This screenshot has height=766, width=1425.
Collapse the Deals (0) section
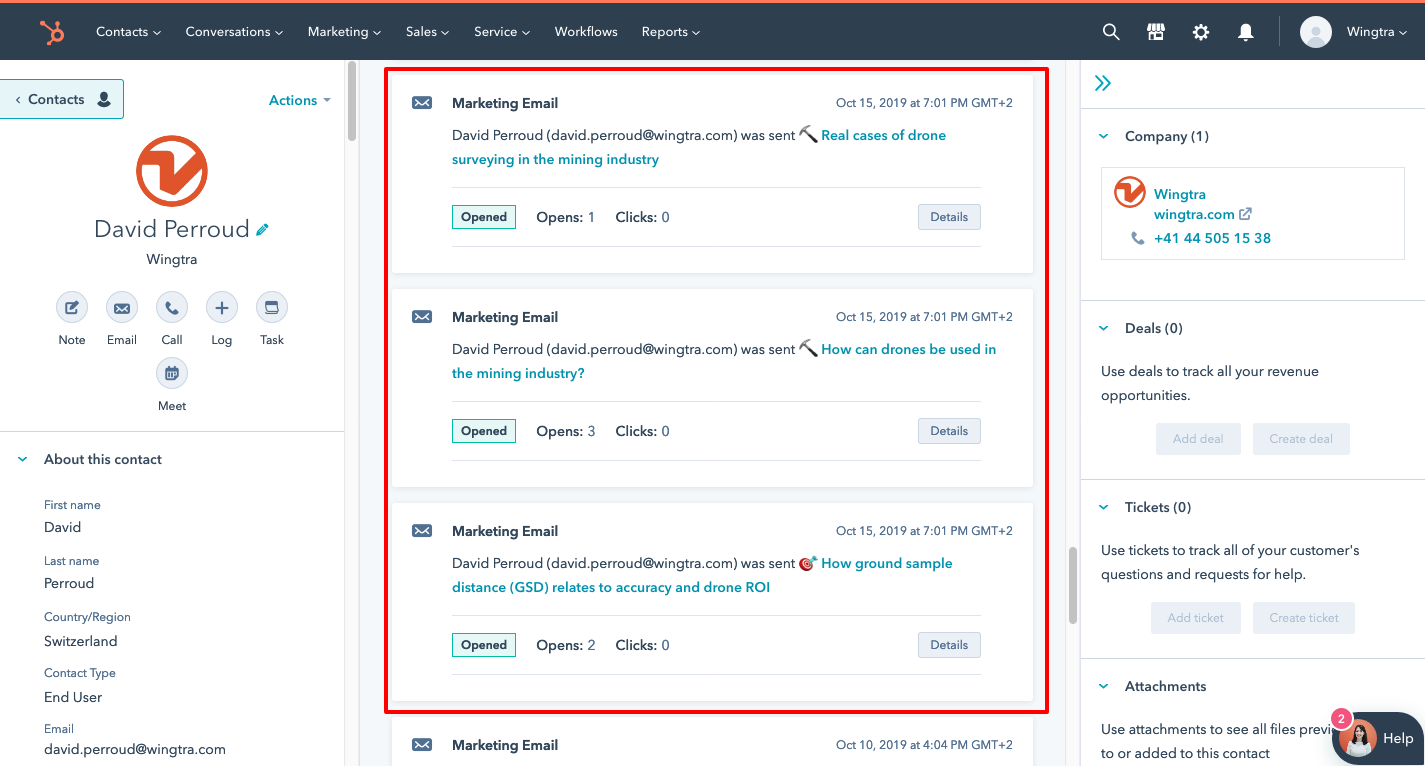tap(1104, 328)
